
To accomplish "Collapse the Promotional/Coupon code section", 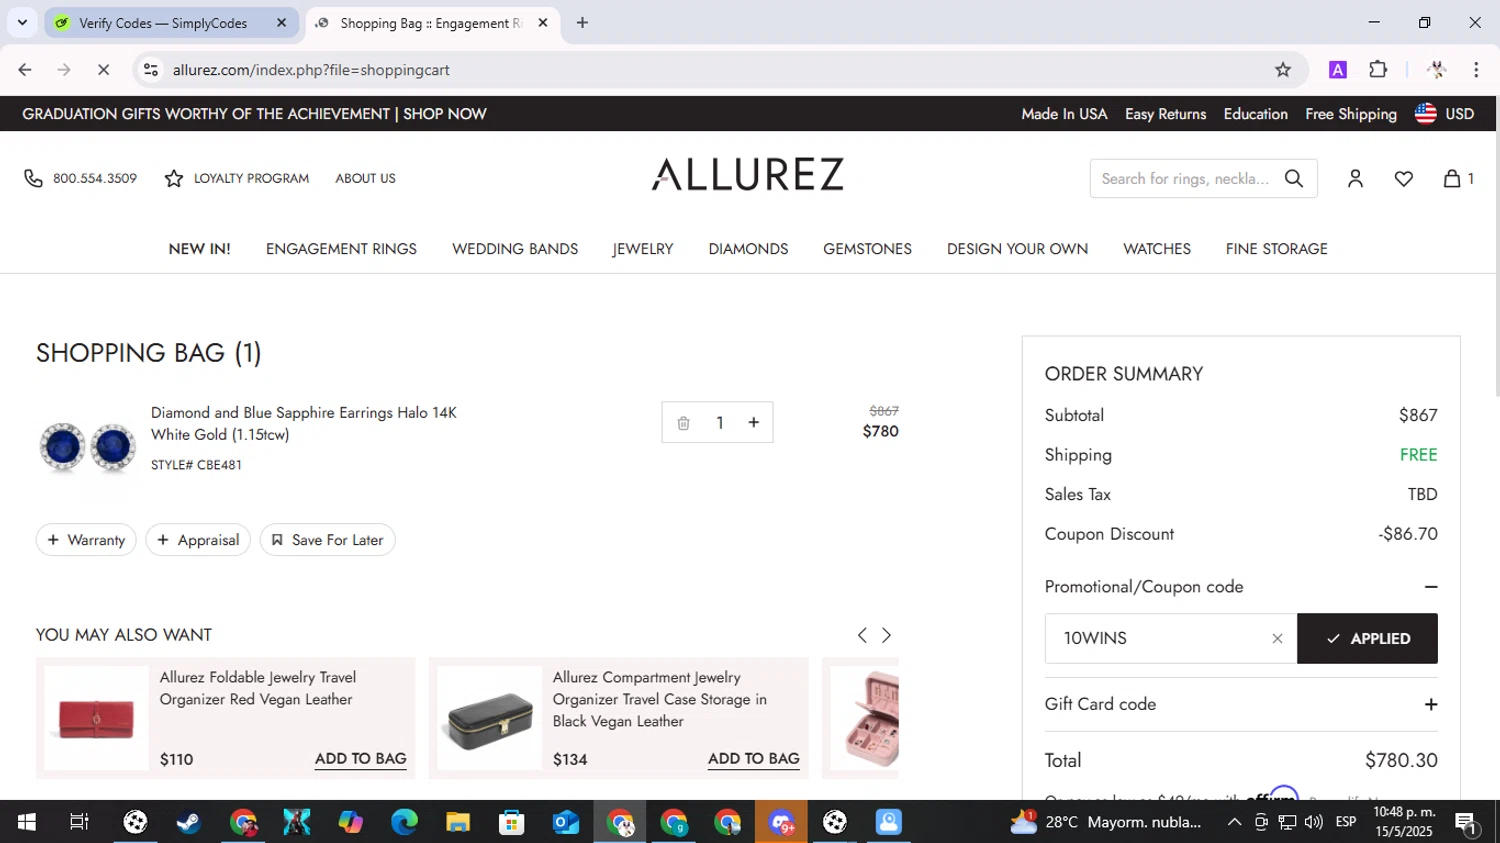I will 1431,587.
